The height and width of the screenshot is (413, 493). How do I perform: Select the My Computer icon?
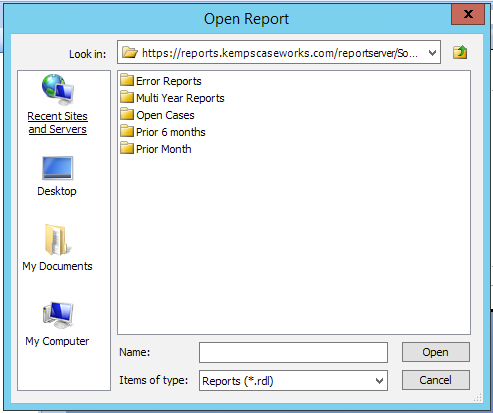[58, 315]
